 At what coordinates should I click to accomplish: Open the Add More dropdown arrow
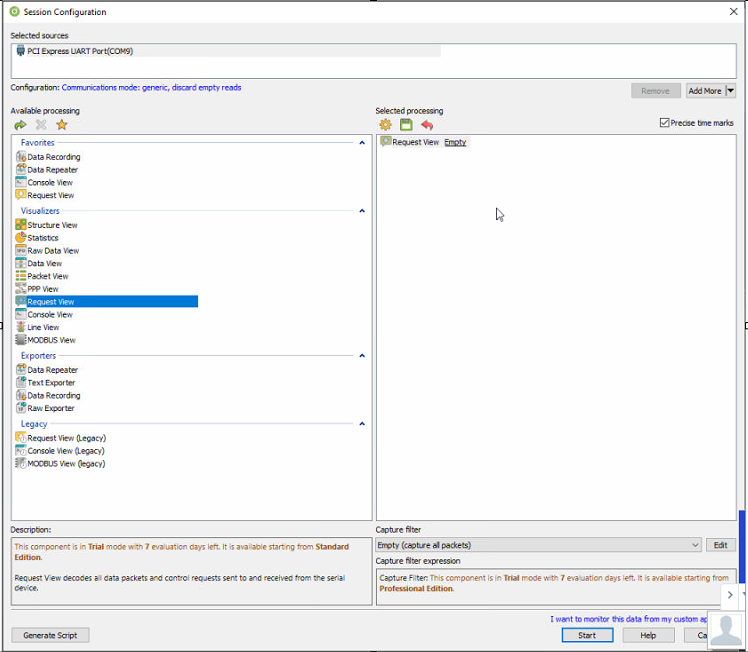pyautogui.click(x=731, y=91)
